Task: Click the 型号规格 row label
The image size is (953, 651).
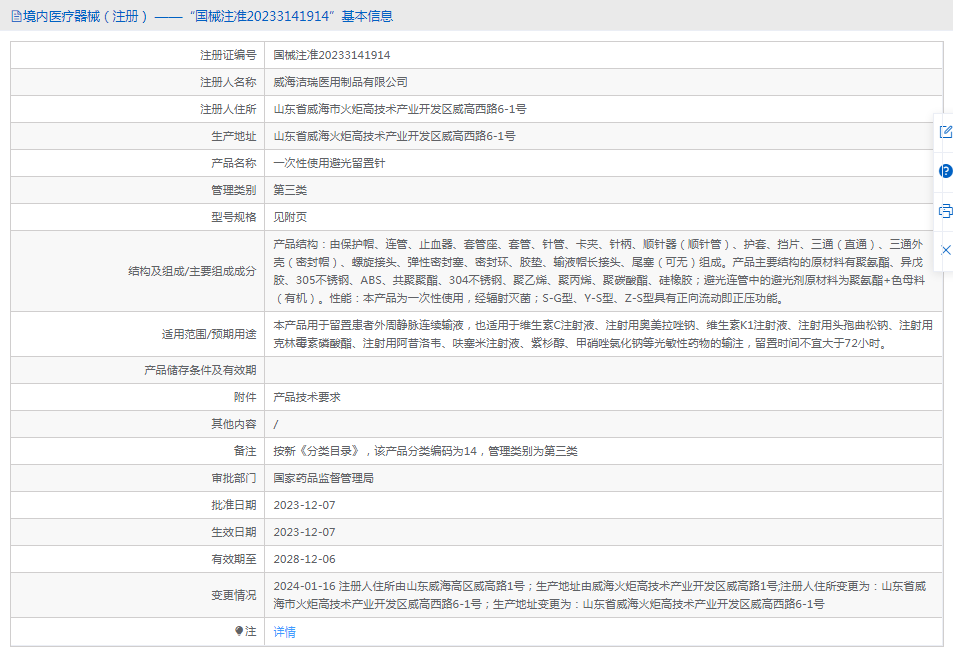Action: pyautogui.click(x=234, y=217)
